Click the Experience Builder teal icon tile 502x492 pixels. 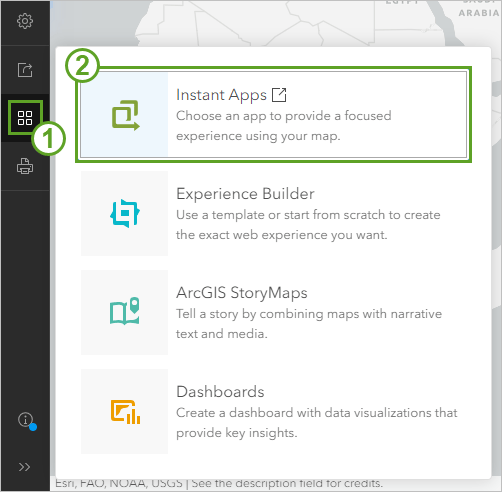[x=124, y=214]
